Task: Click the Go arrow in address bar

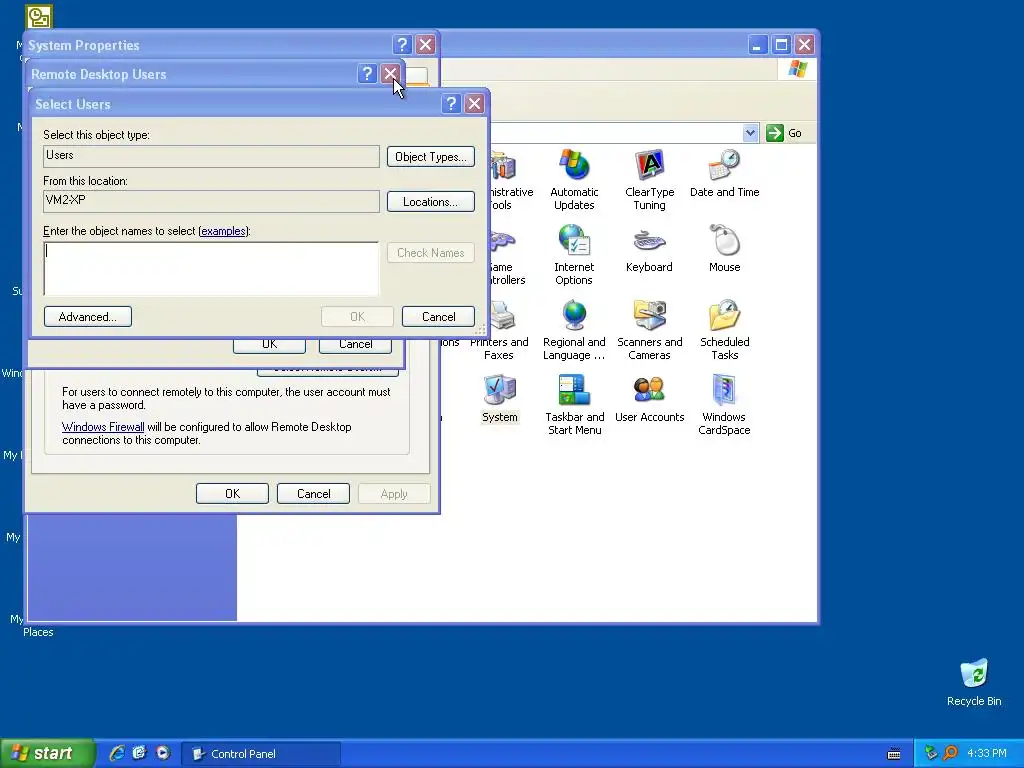Action: [775, 133]
